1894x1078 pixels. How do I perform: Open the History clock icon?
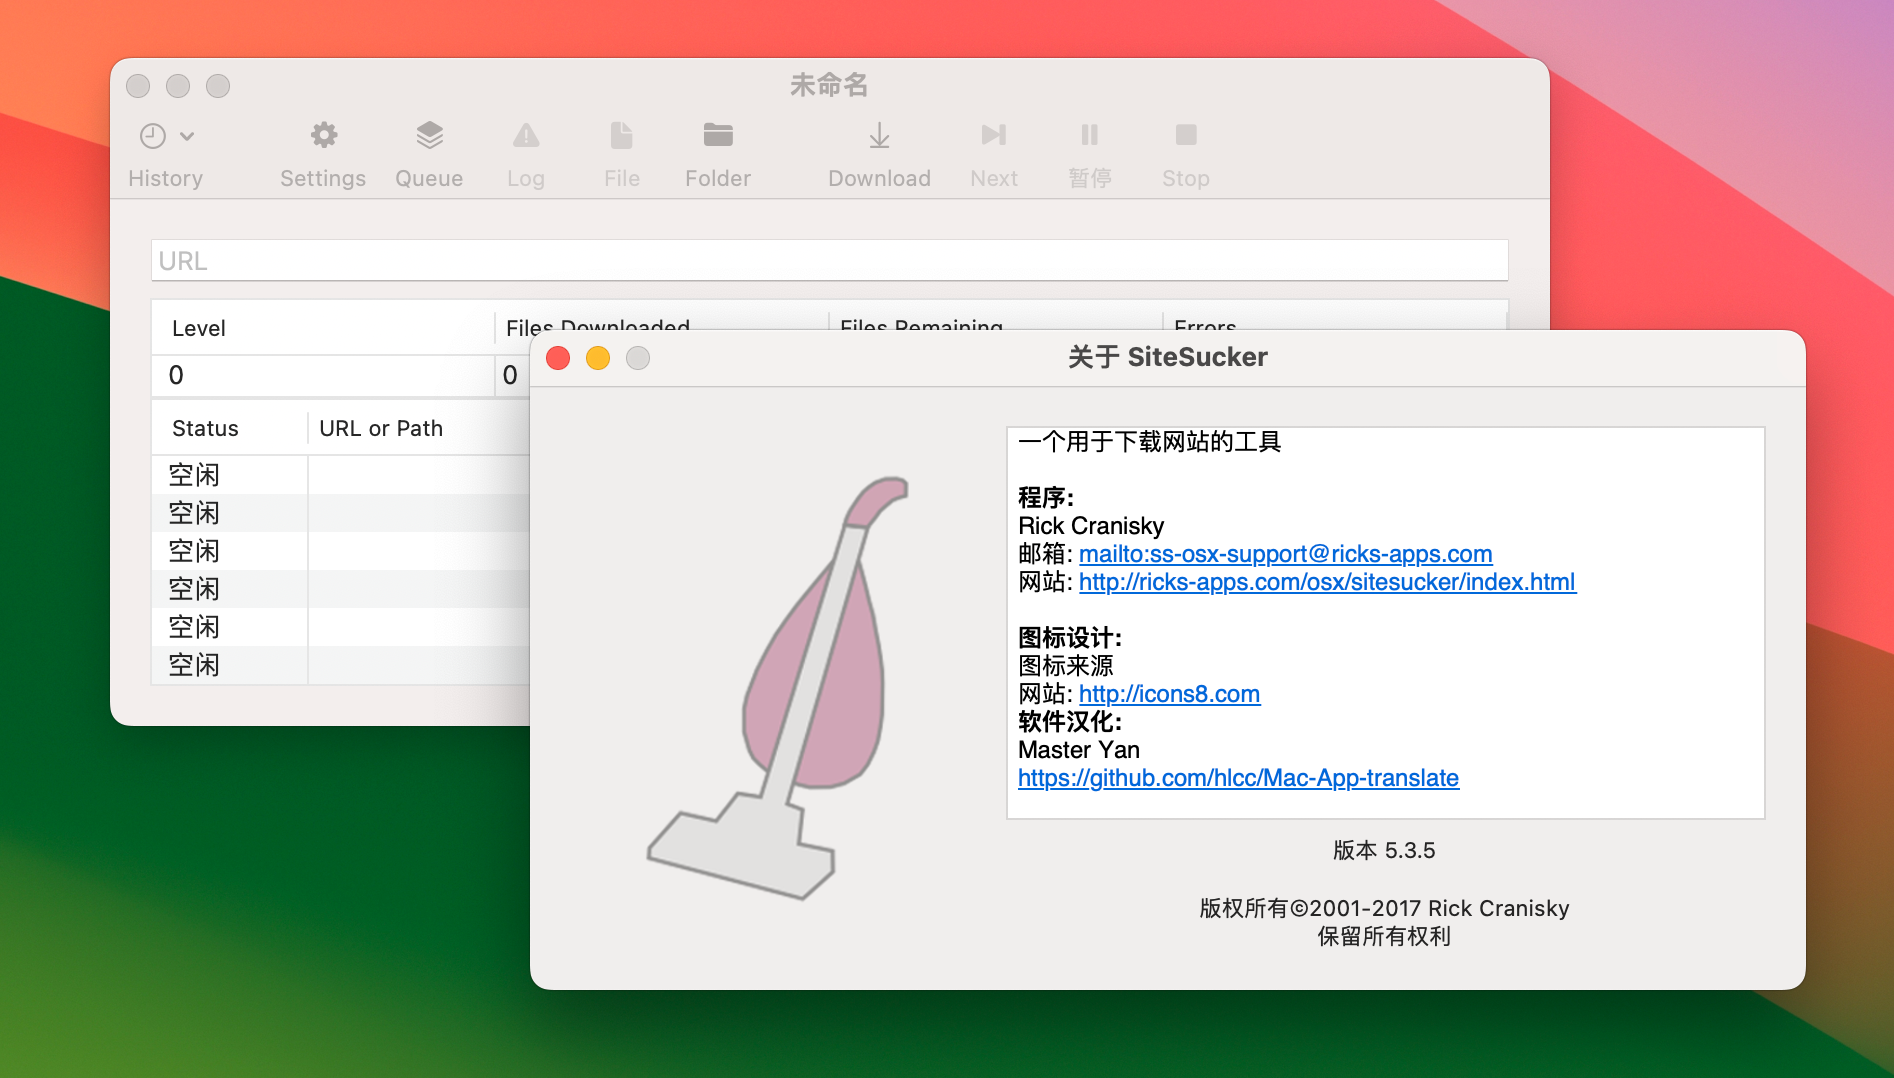coord(152,136)
